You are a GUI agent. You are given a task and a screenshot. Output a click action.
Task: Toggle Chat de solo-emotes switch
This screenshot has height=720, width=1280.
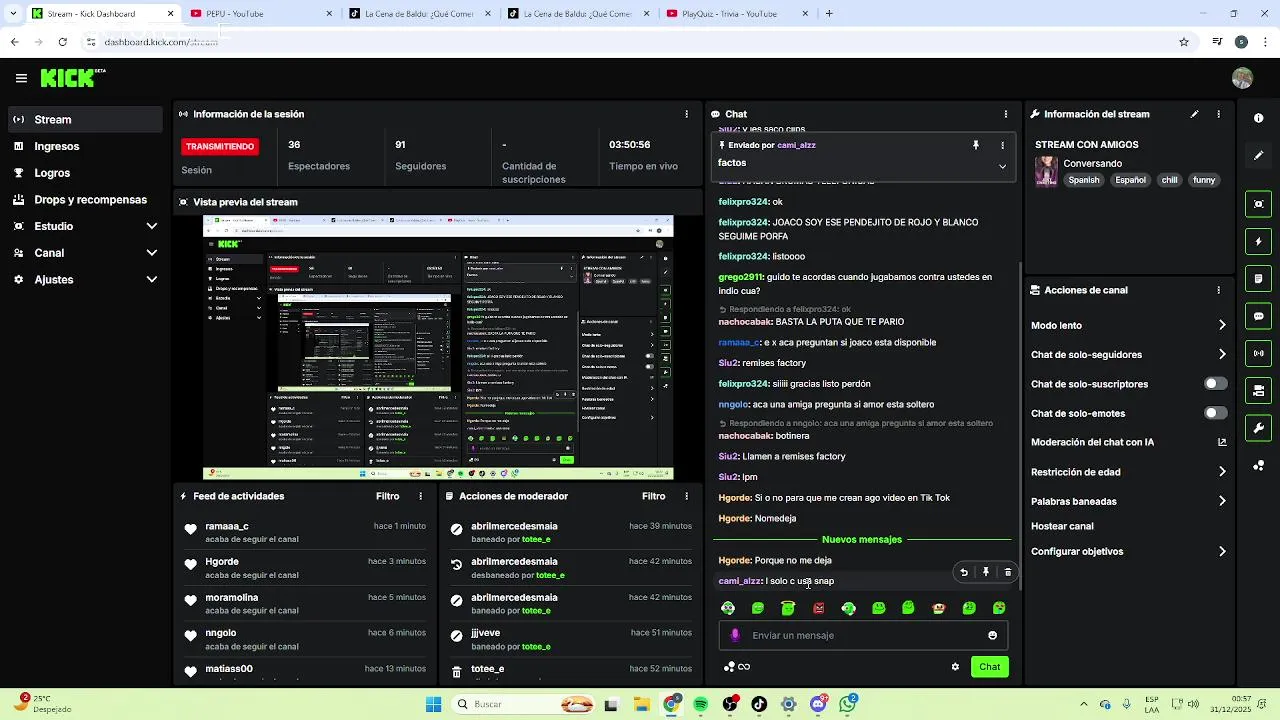(x=1215, y=413)
